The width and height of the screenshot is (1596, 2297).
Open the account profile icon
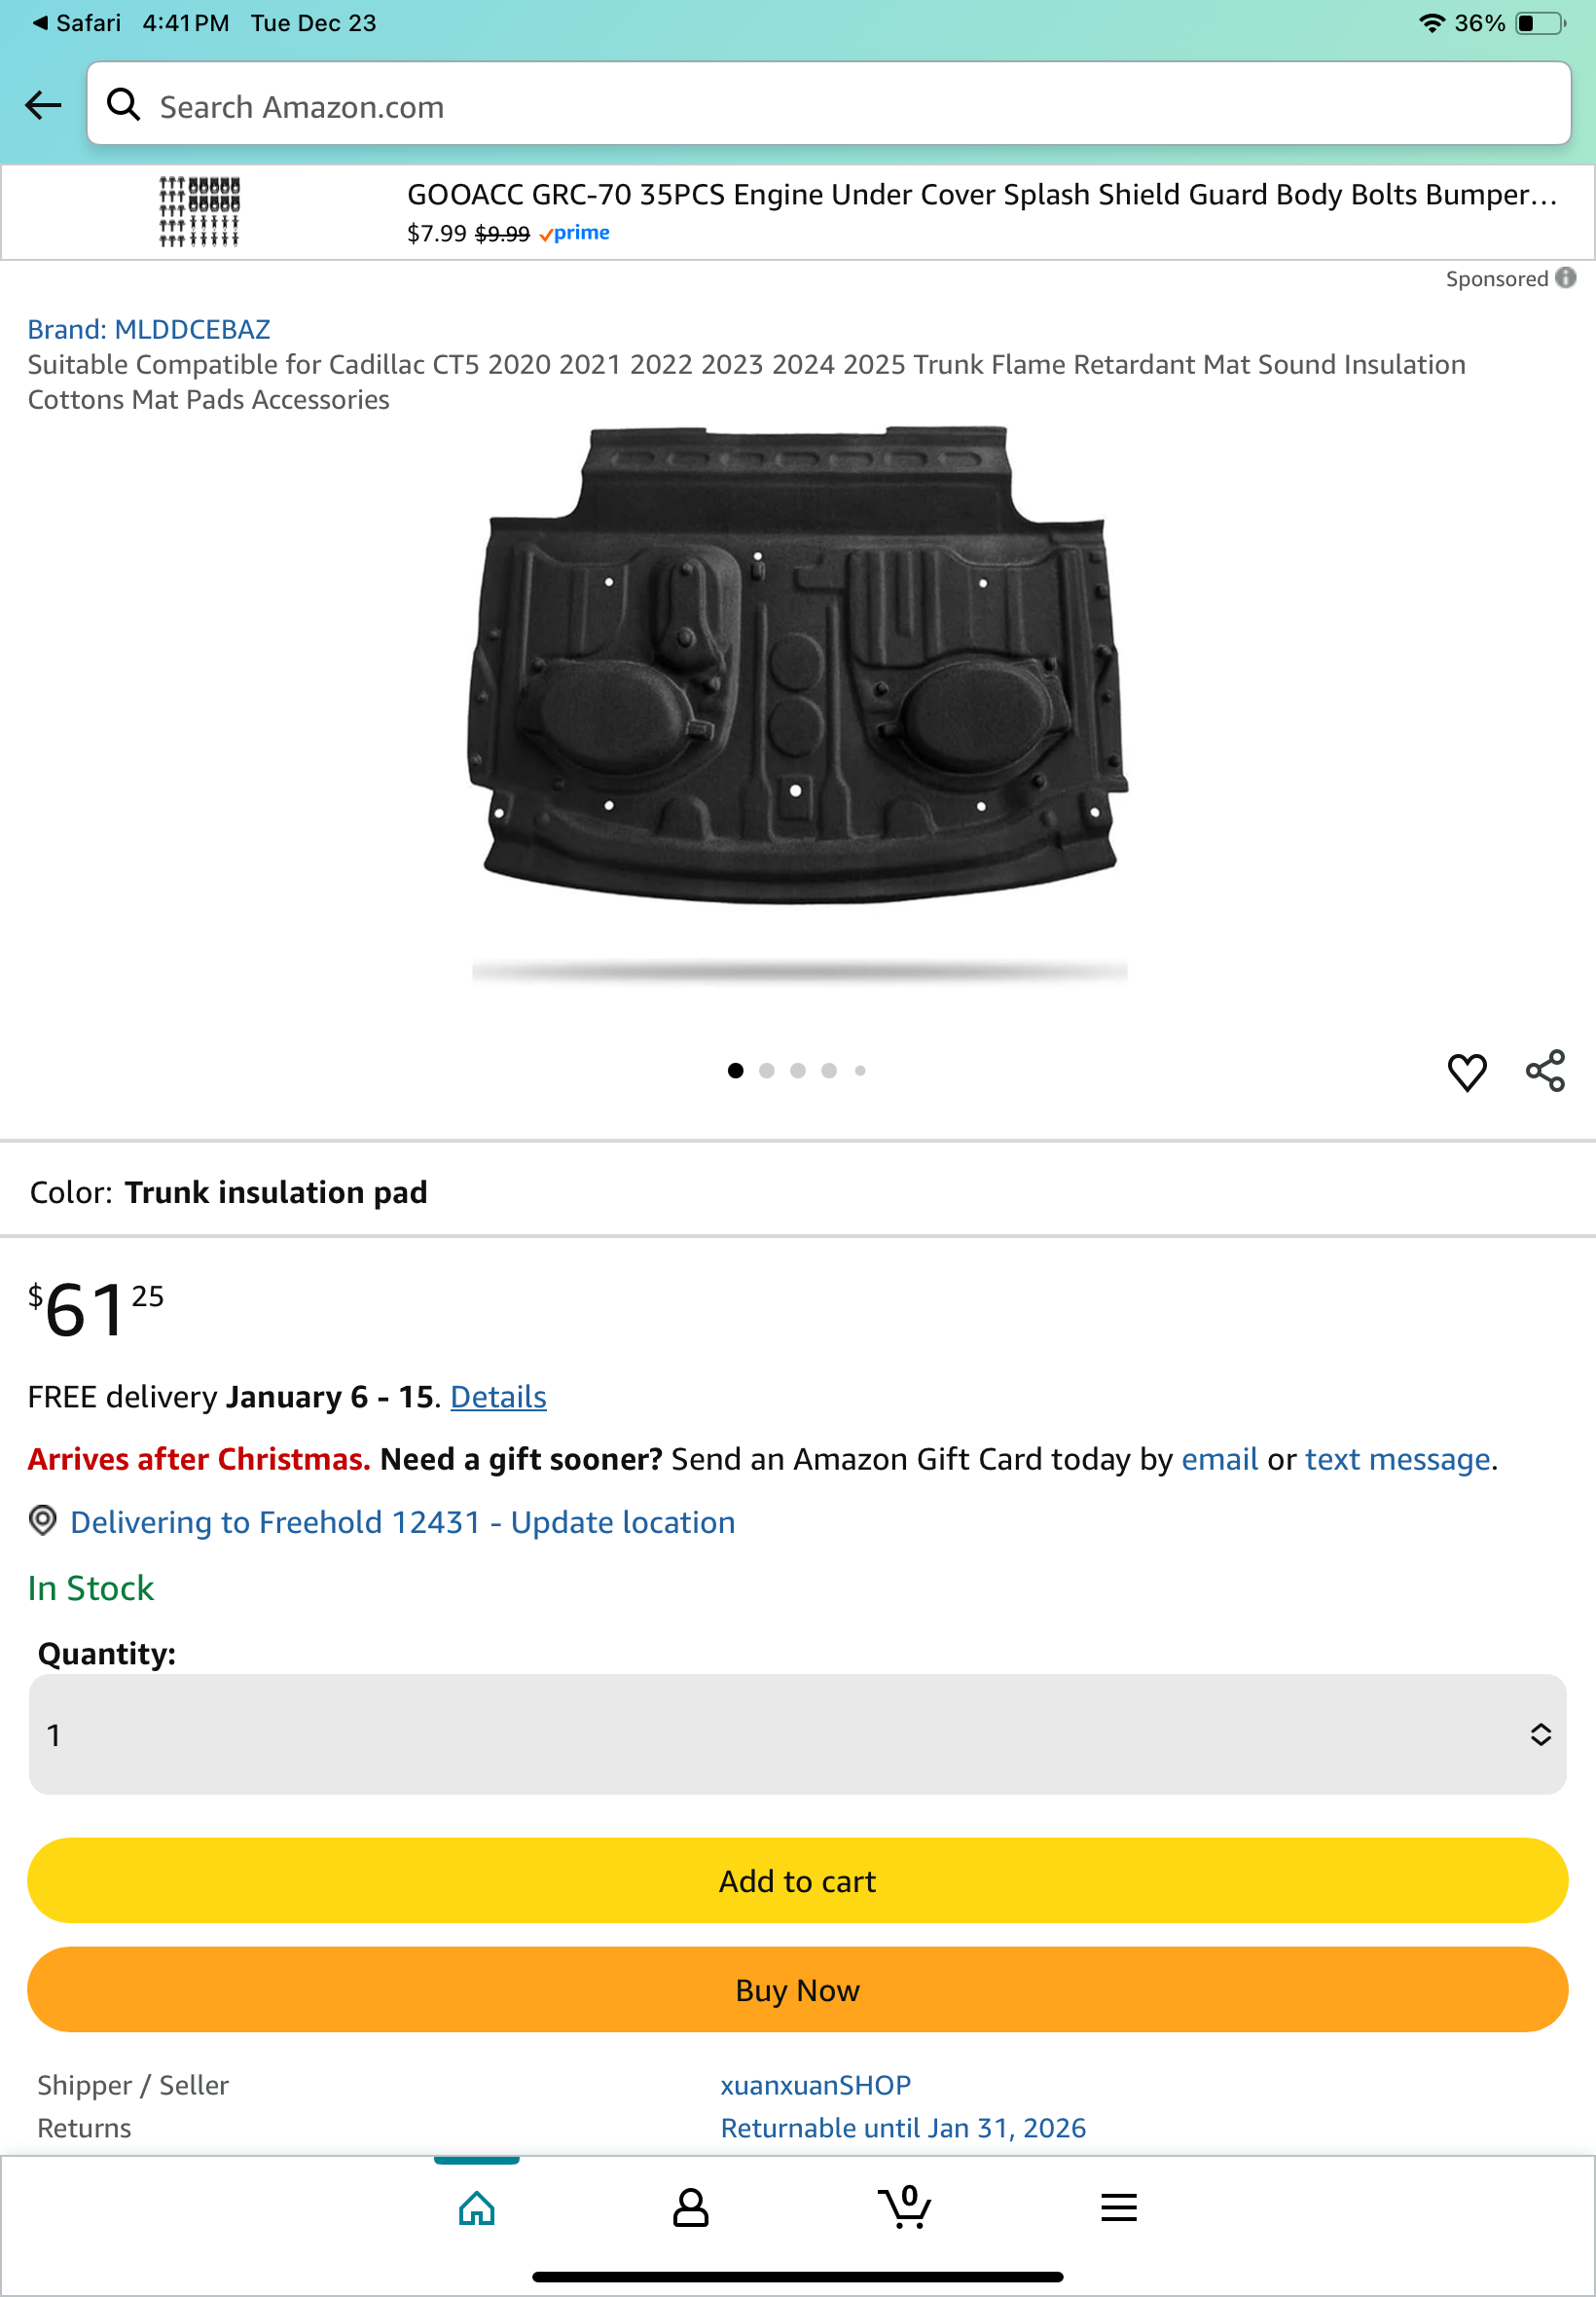coord(690,2207)
